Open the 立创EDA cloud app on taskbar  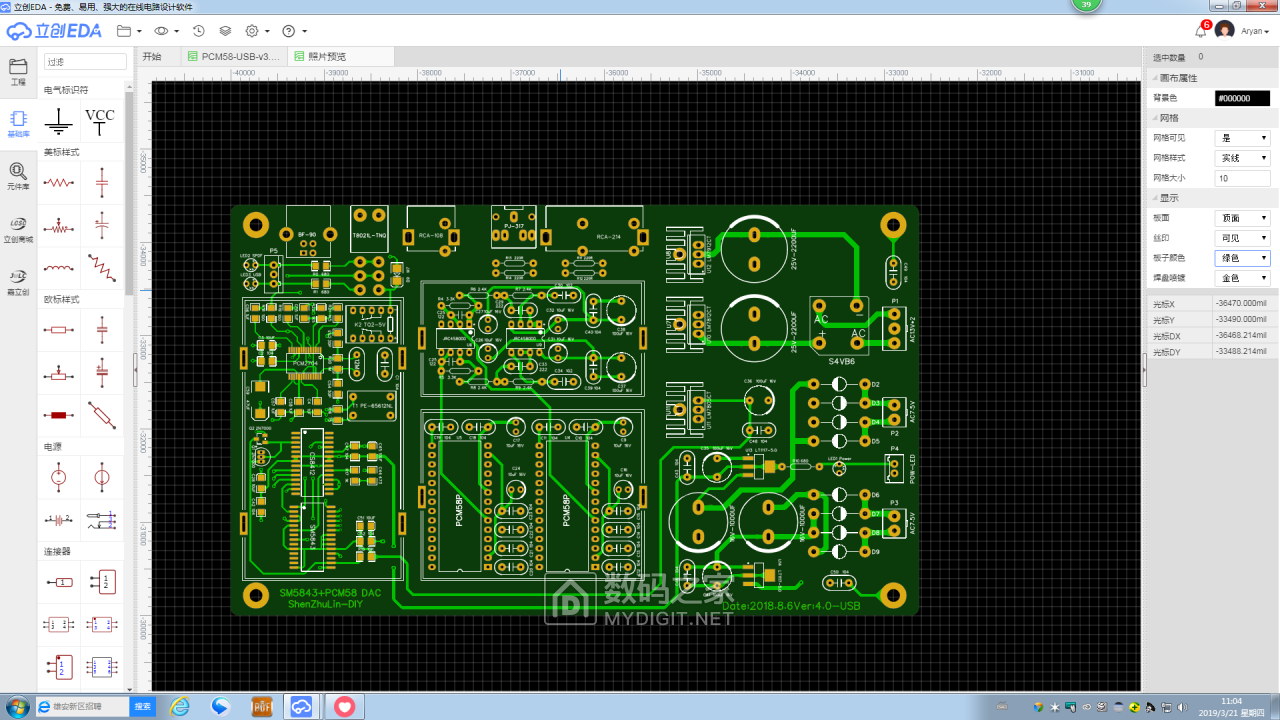[x=302, y=707]
